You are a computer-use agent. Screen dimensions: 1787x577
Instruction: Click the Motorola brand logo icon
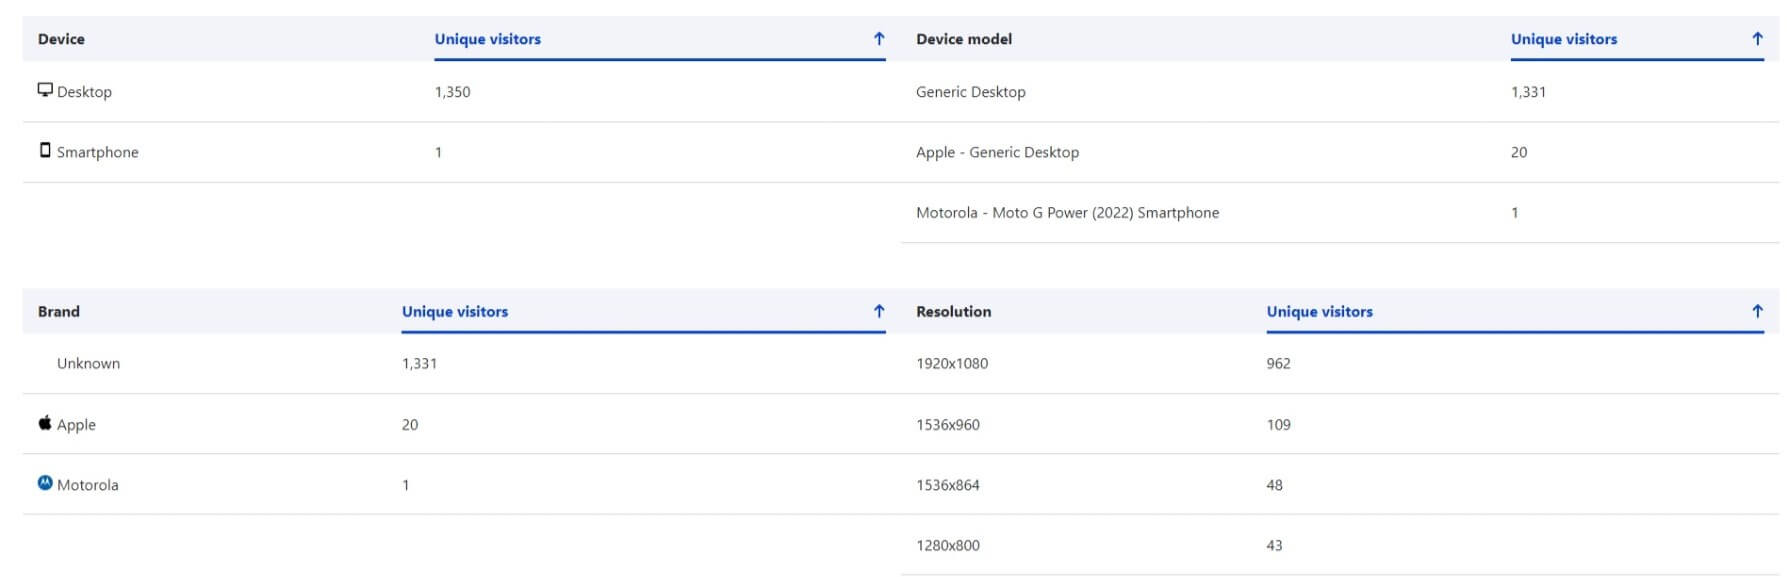click(45, 483)
